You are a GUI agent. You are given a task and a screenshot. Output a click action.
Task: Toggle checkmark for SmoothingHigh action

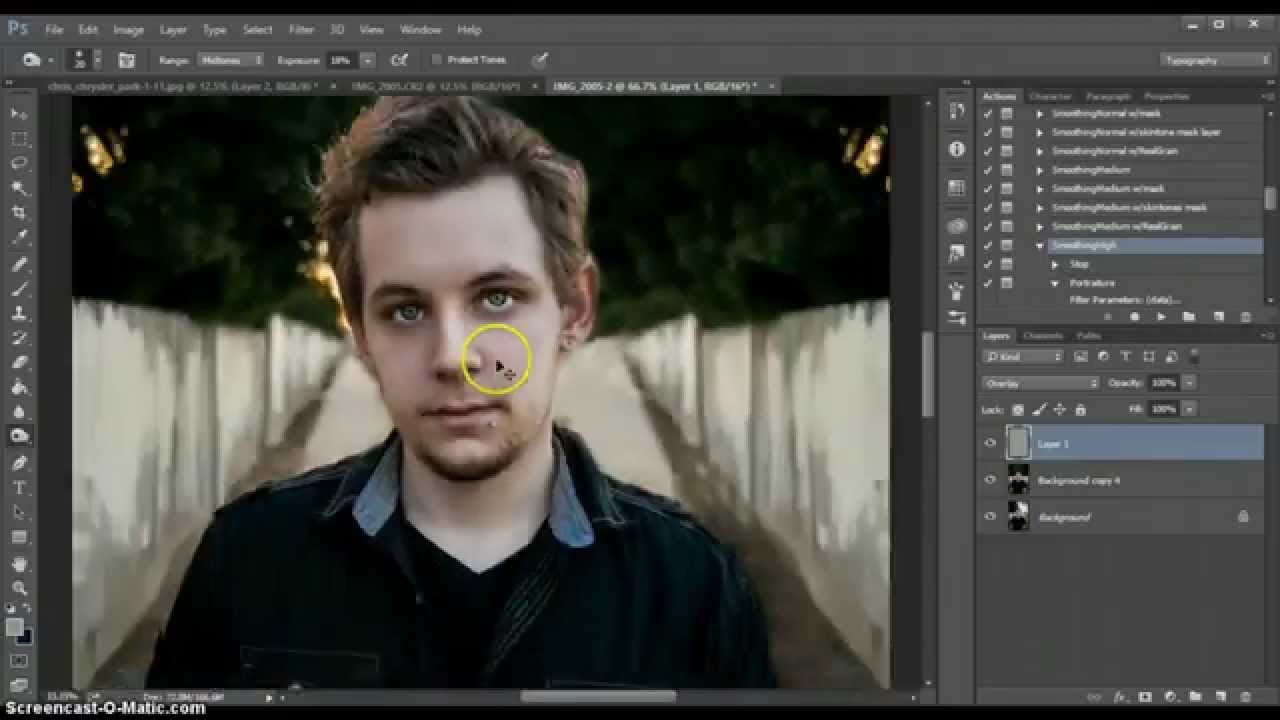click(x=988, y=246)
